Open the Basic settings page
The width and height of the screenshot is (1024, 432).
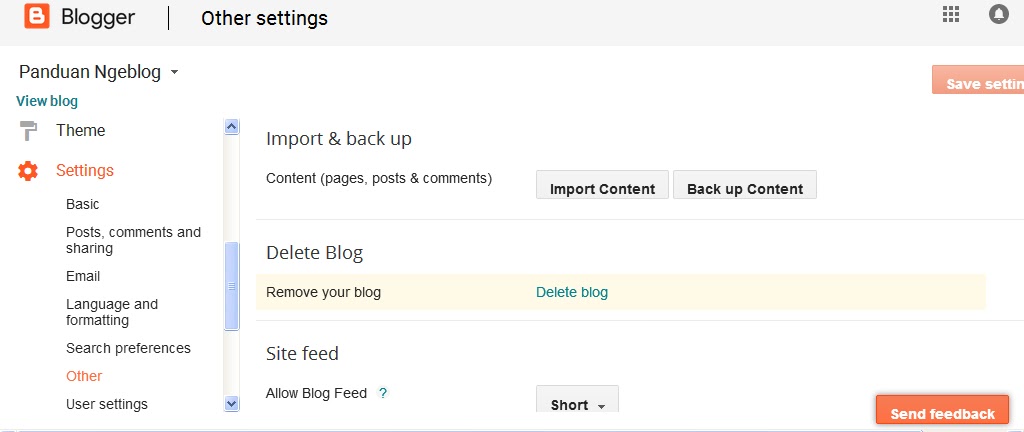point(83,204)
